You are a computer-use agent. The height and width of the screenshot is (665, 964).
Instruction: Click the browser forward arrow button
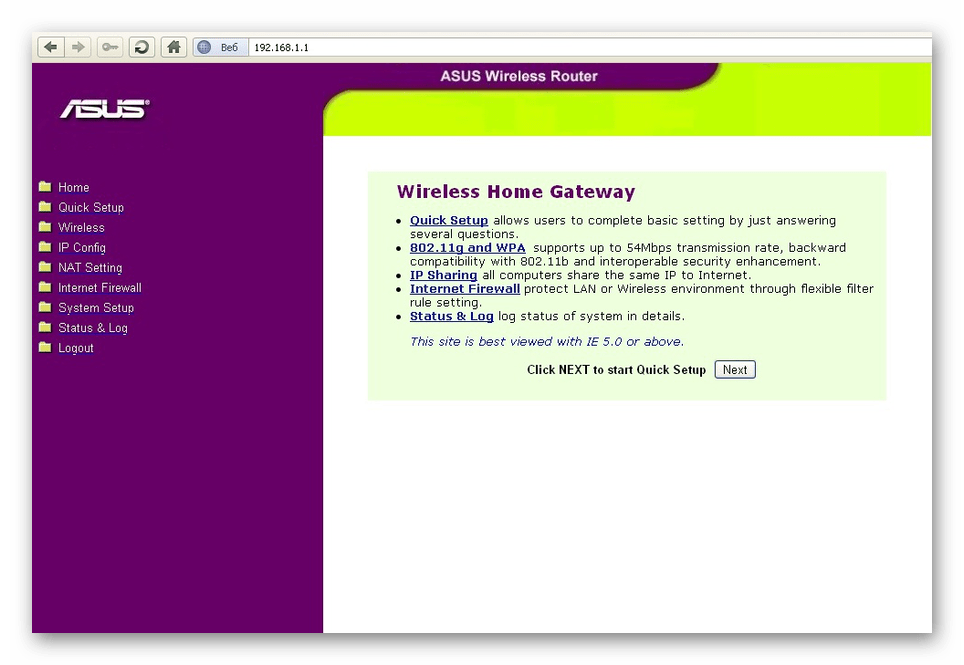(78, 47)
